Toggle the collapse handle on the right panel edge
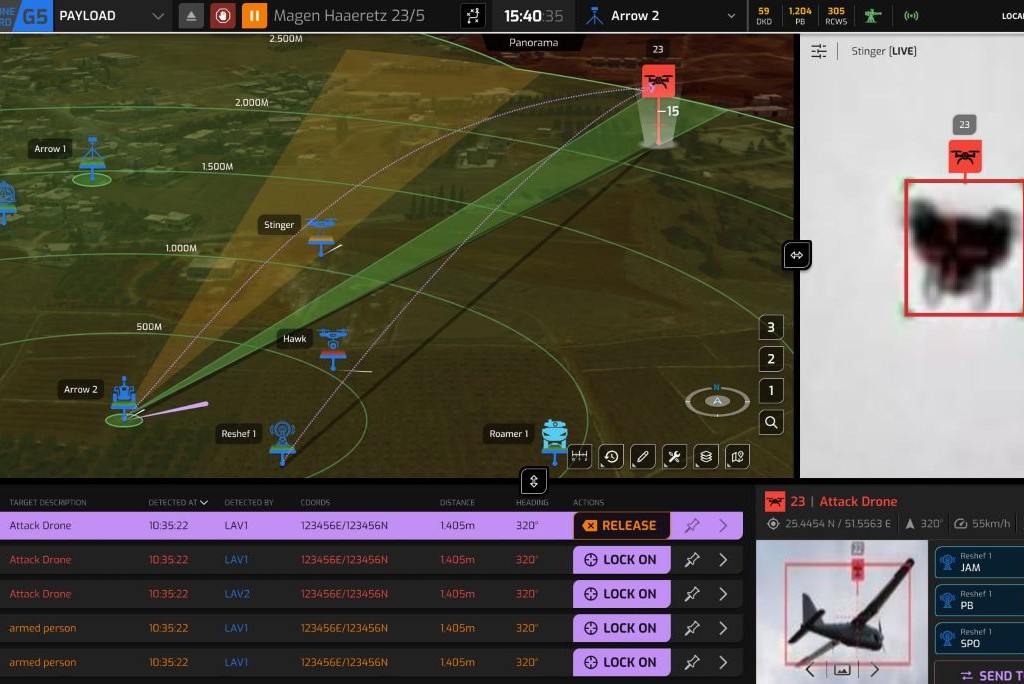This screenshot has height=684, width=1024. (x=796, y=255)
